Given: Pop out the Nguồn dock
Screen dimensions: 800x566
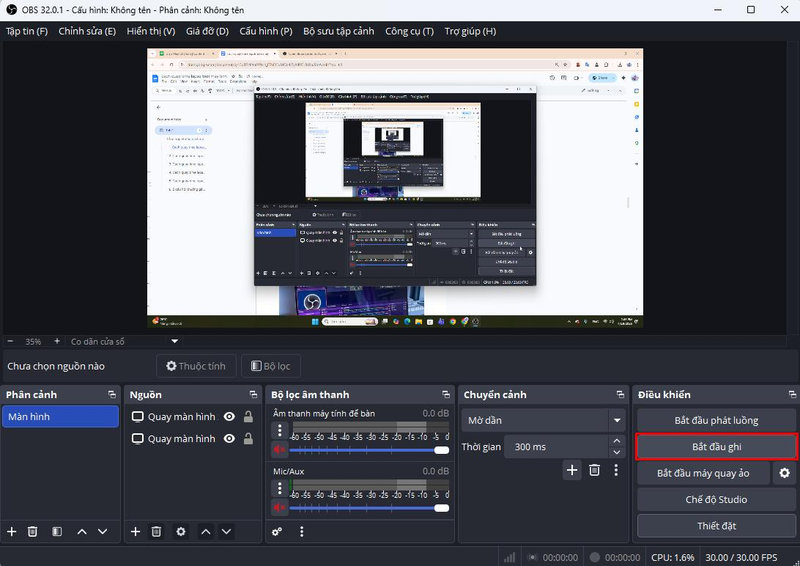Looking at the screenshot, I should 253,395.
